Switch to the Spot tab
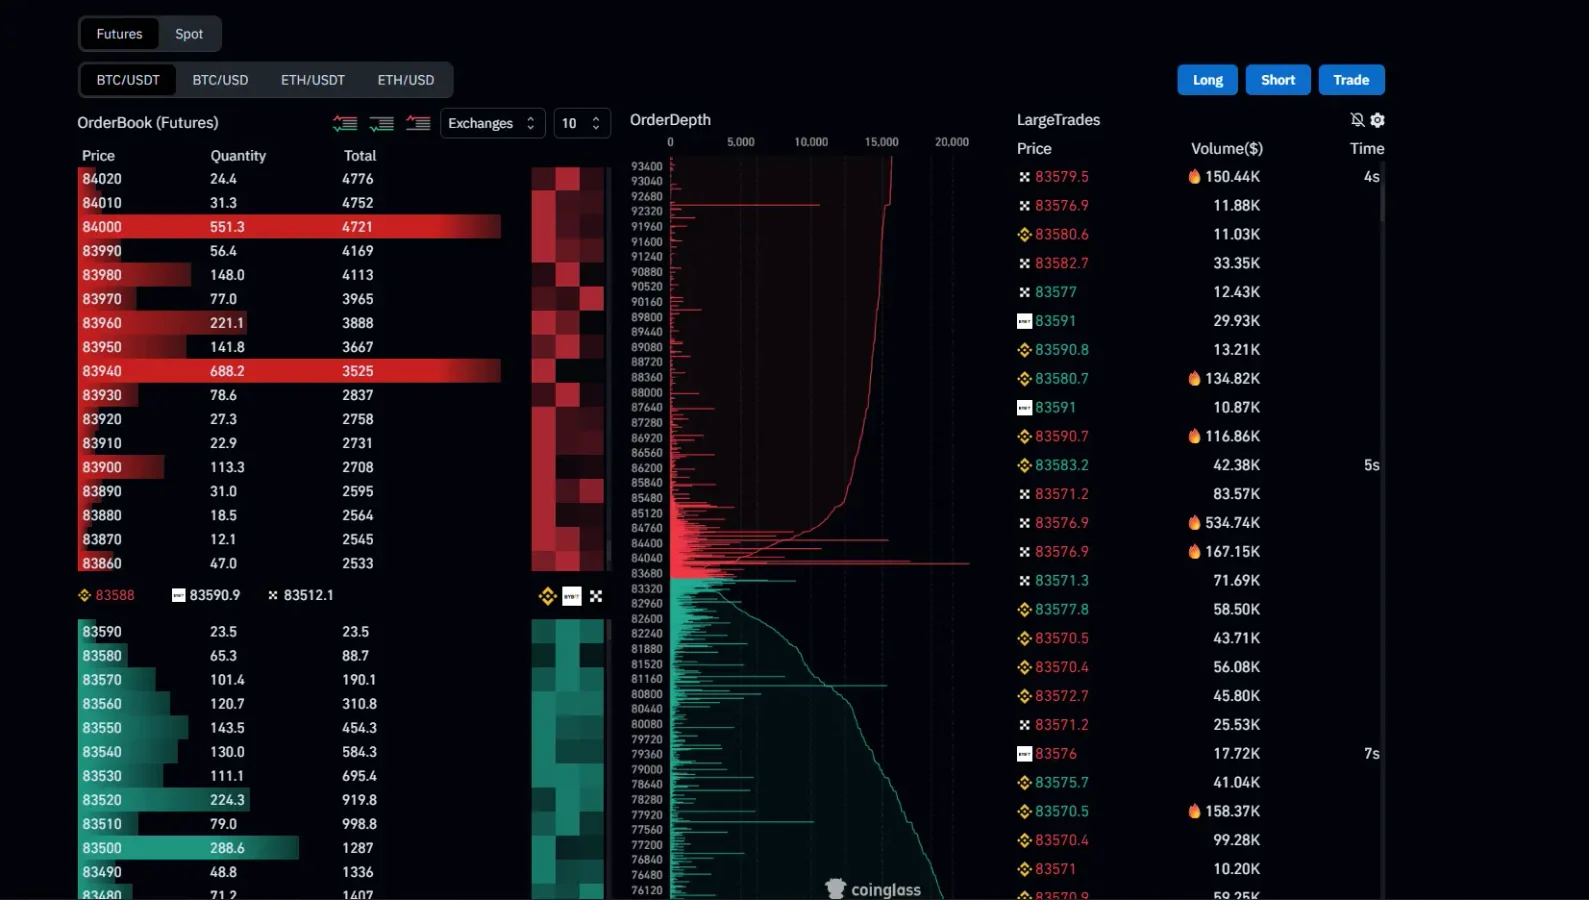The width and height of the screenshot is (1589, 900). click(x=189, y=34)
